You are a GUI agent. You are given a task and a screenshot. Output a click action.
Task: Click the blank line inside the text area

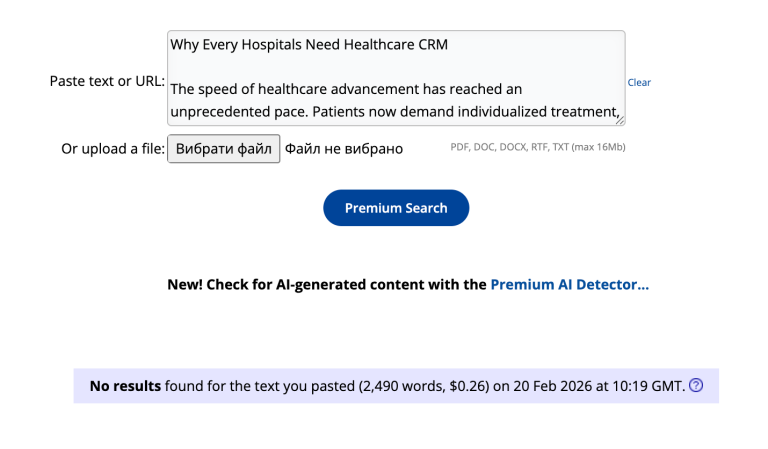(396, 66)
